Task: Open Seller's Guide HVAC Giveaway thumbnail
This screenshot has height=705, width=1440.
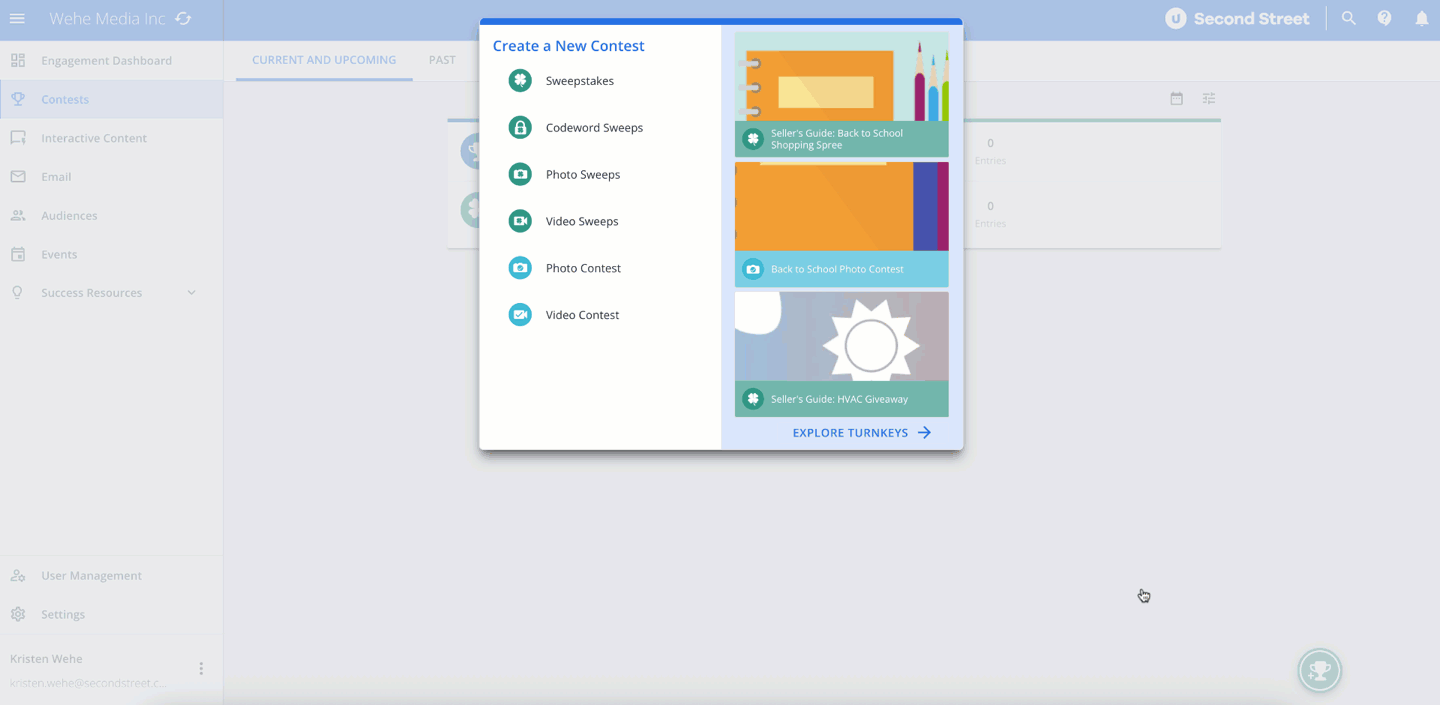Action: [841, 354]
